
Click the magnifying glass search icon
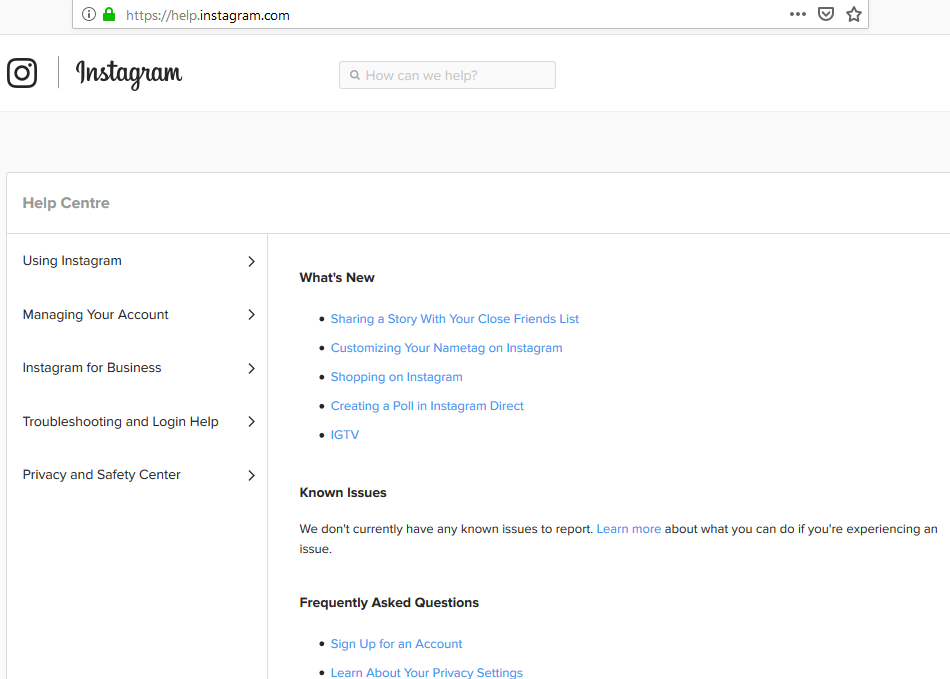[355, 75]
